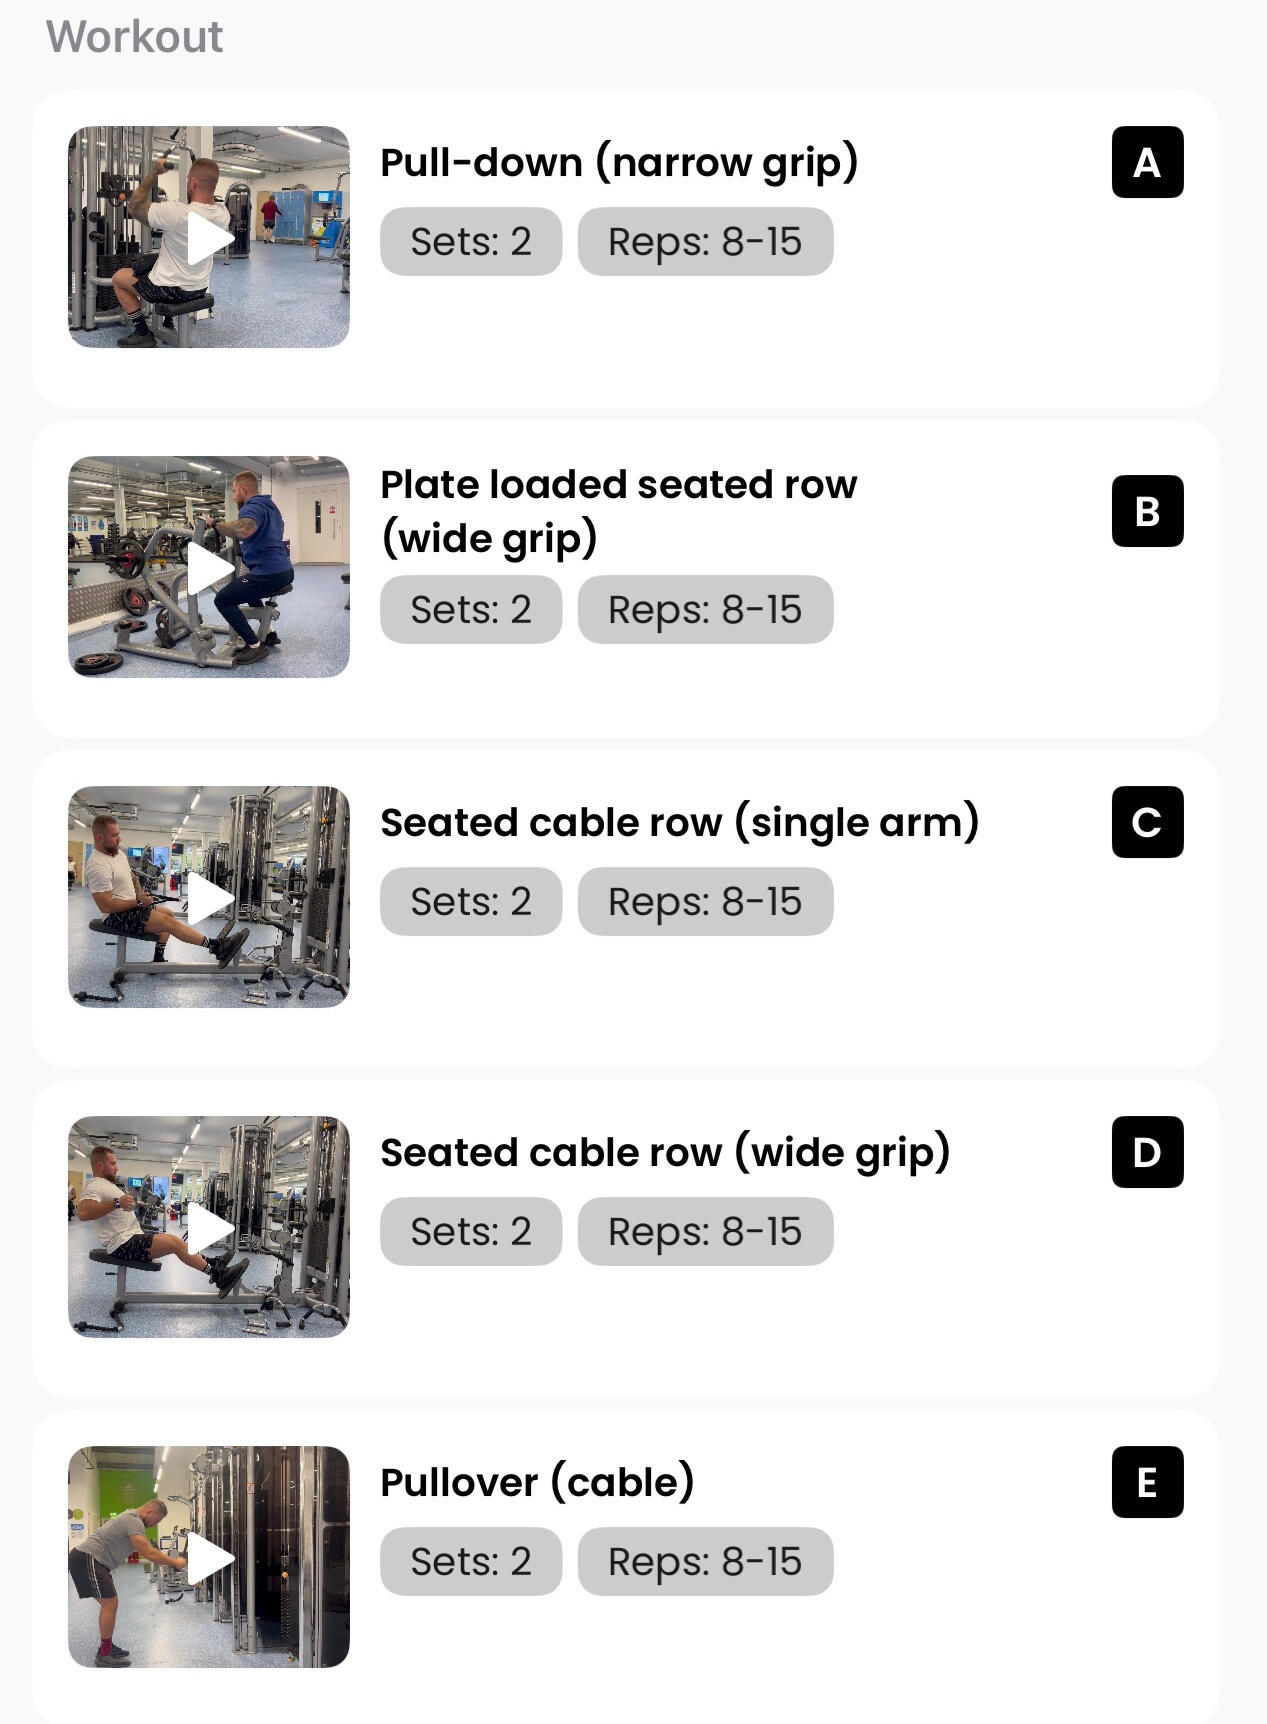Tap Sets: 2 chip under Pullover (cable)
Viewport: 1267px width, 1724px height.
[x=471, y=1561]
